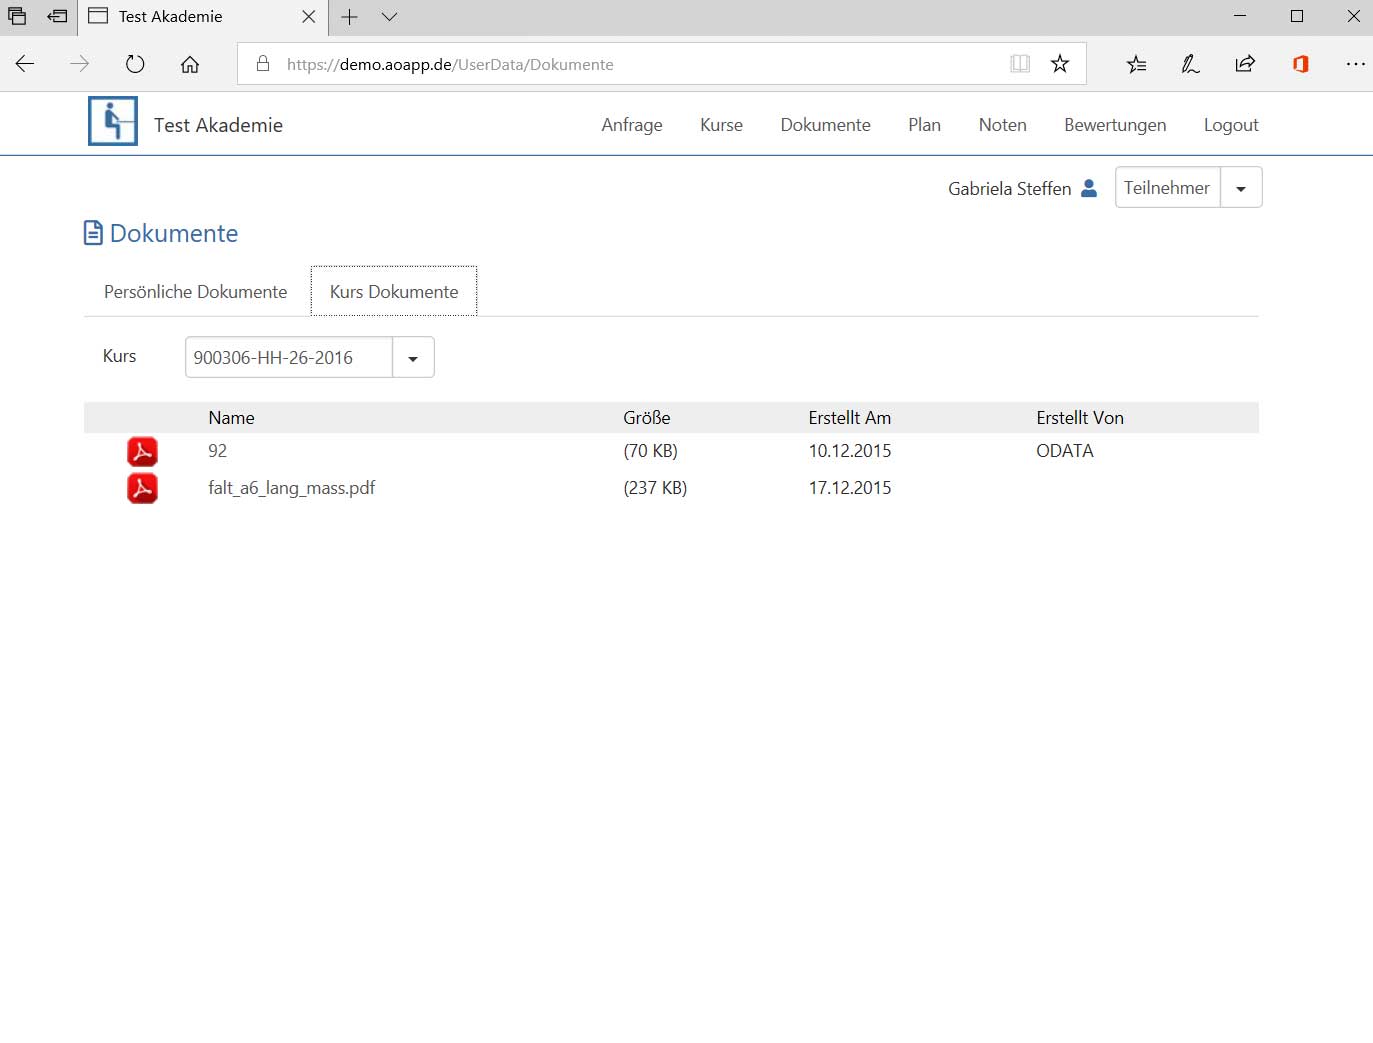Click the (70 KB) size cell
The width and height of the screenshot is (1373, 1043).
coord(650,451)
